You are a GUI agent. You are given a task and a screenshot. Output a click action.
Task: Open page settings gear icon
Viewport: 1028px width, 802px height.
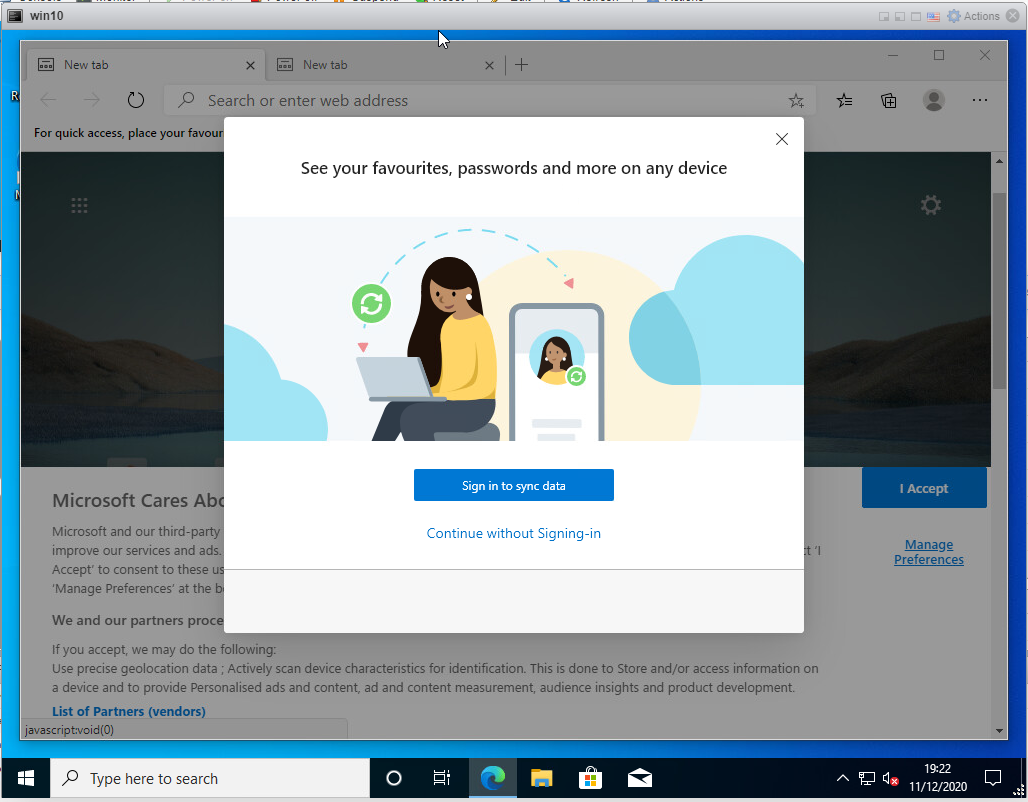tap(931, 205)
